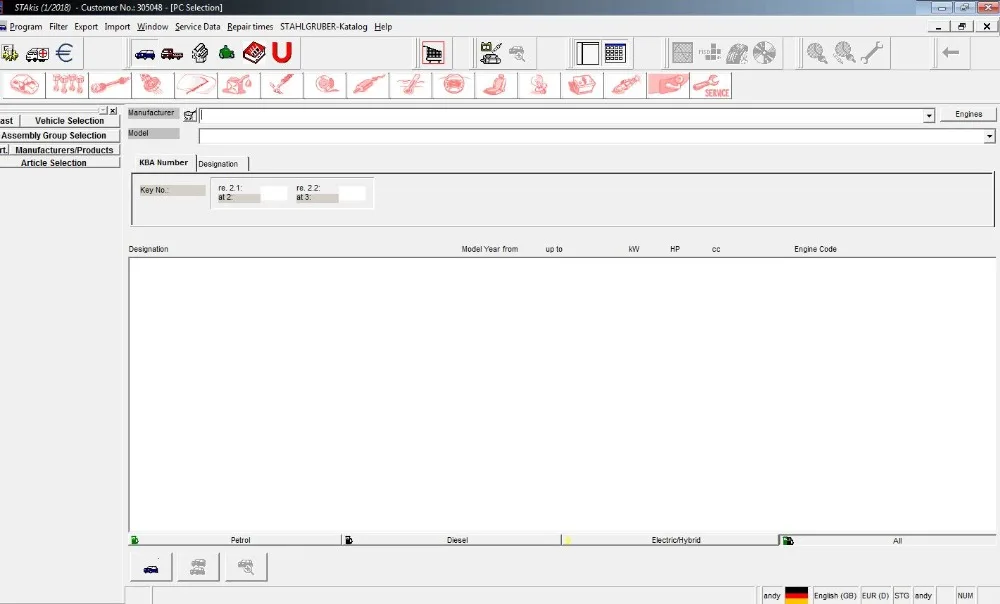Open the shopping cart

point(432,54)
